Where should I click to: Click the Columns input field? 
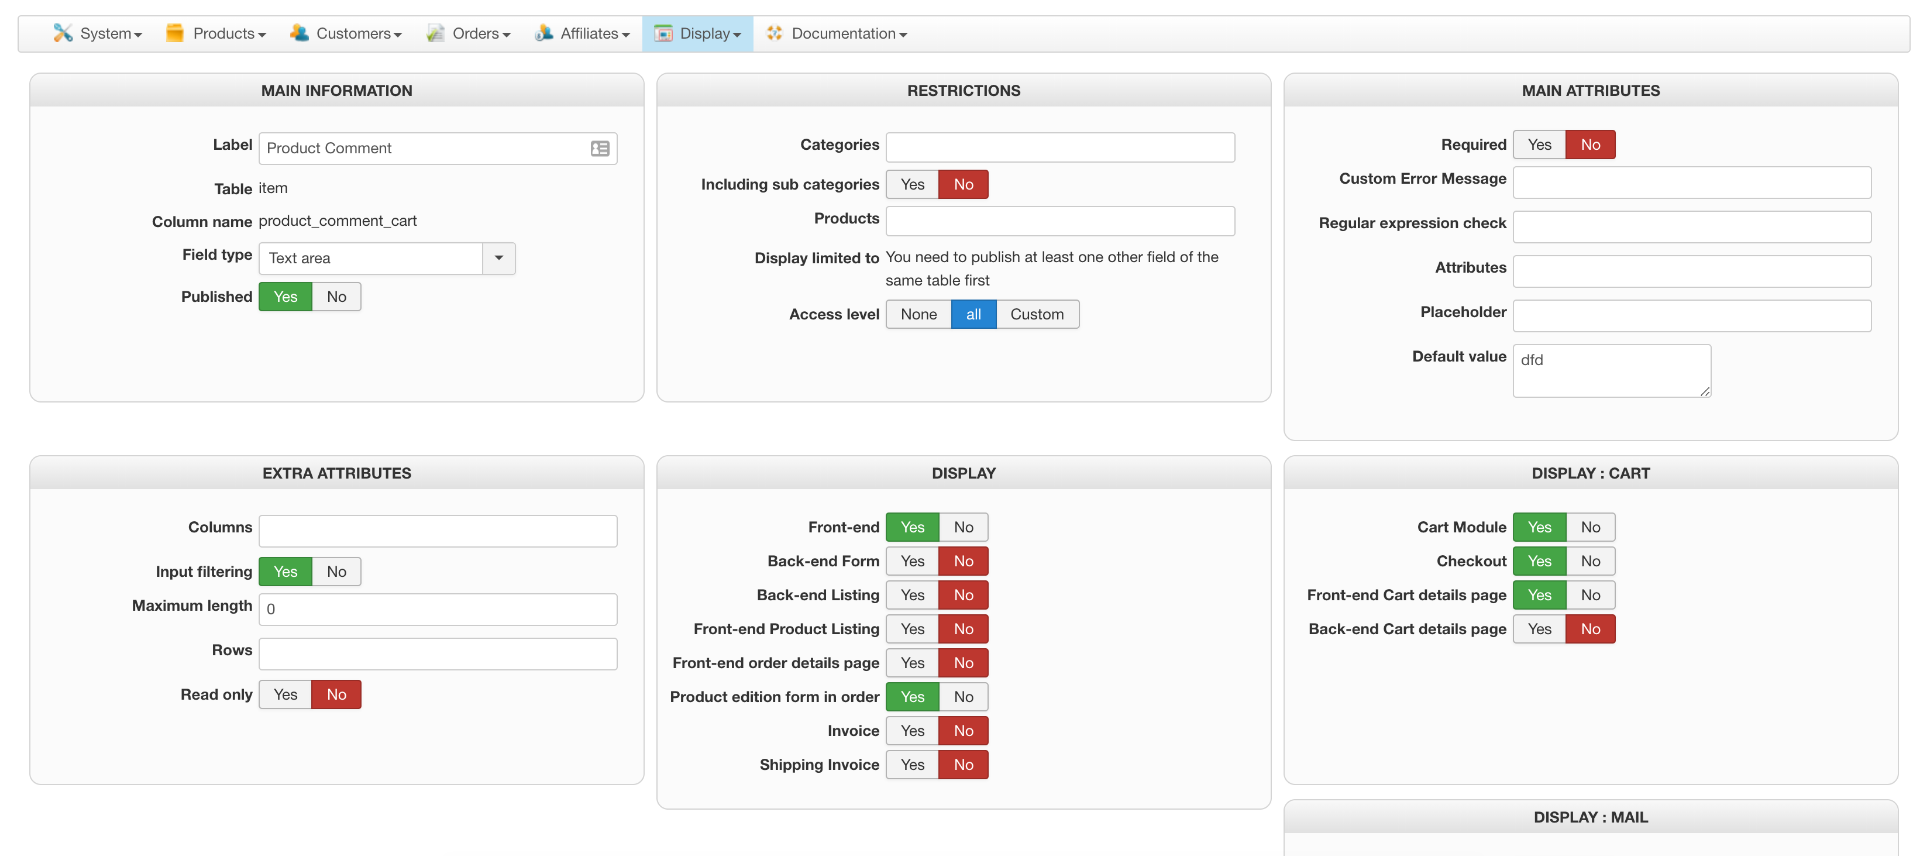(x=438, y=531)
